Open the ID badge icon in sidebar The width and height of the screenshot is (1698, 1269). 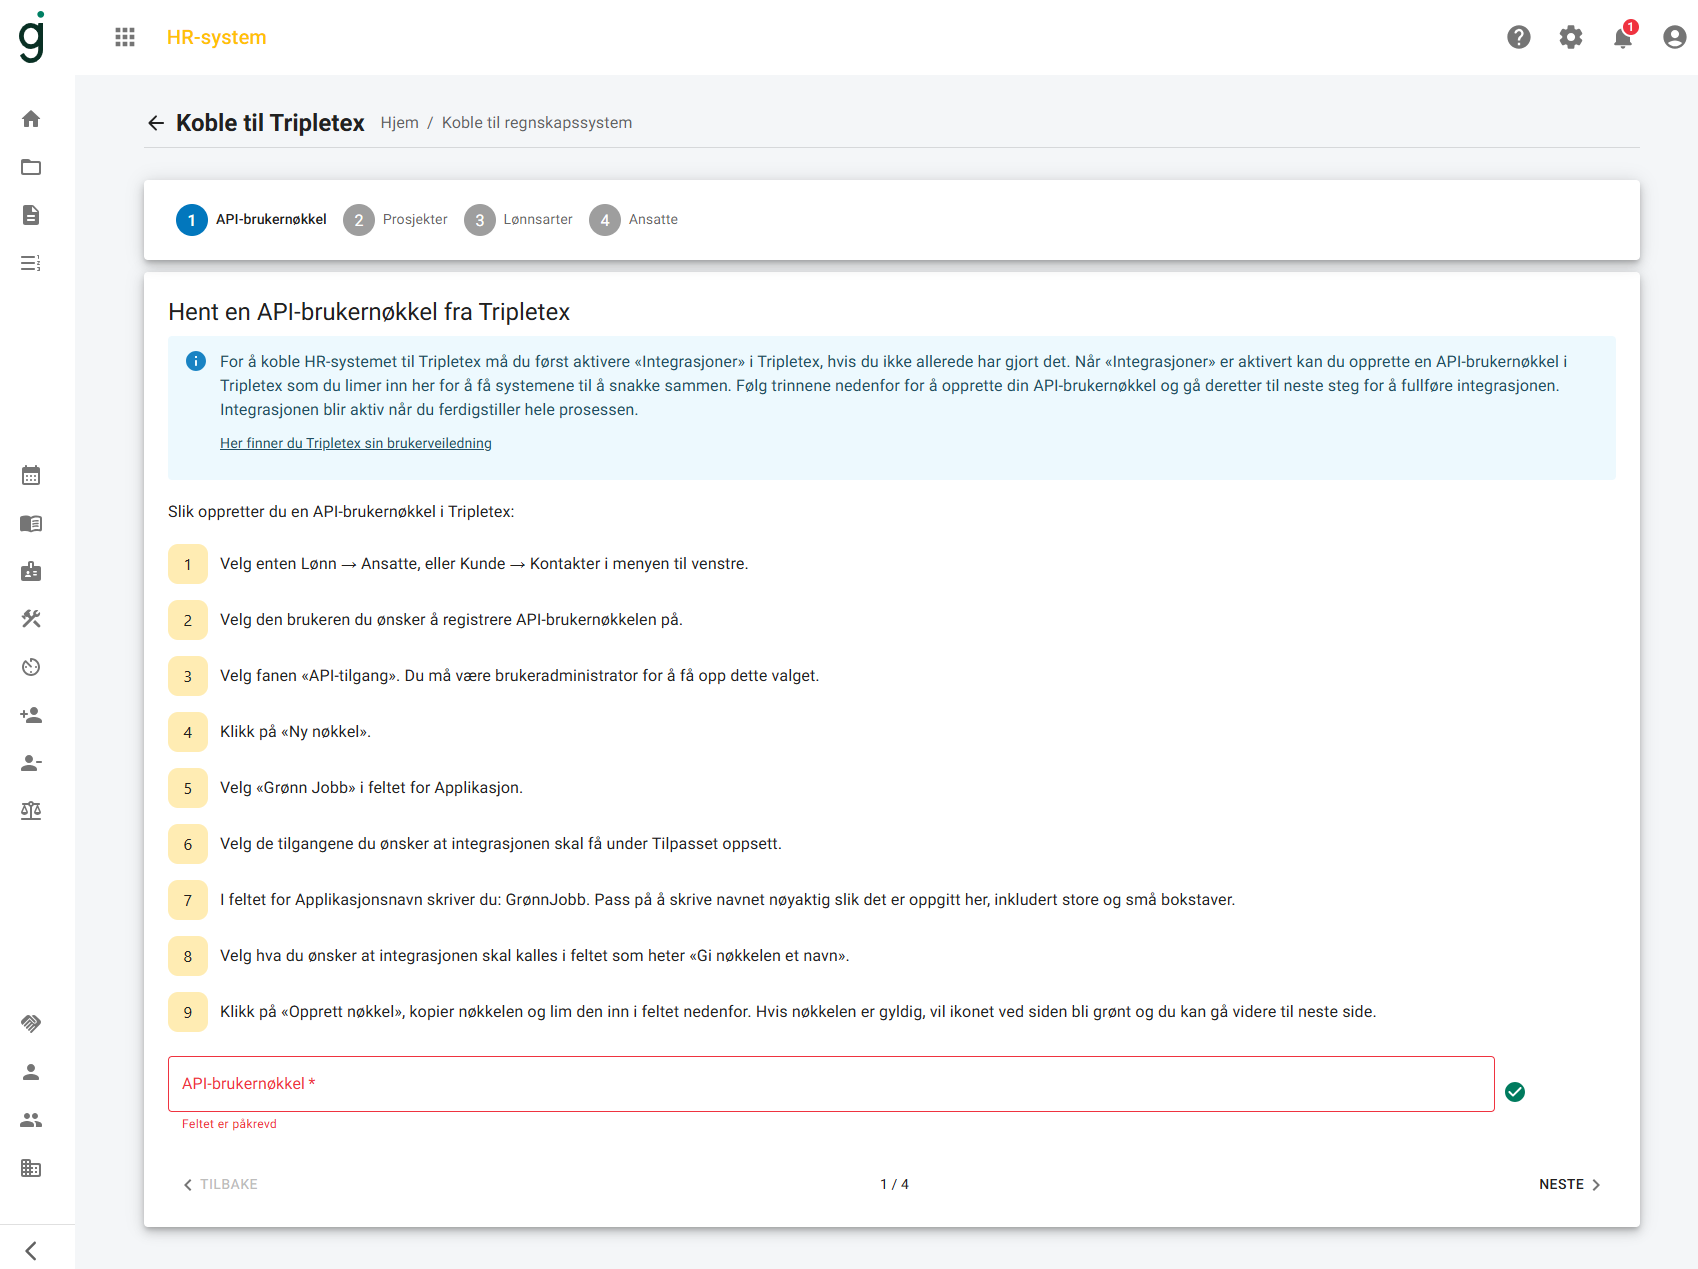pos(31,571)
